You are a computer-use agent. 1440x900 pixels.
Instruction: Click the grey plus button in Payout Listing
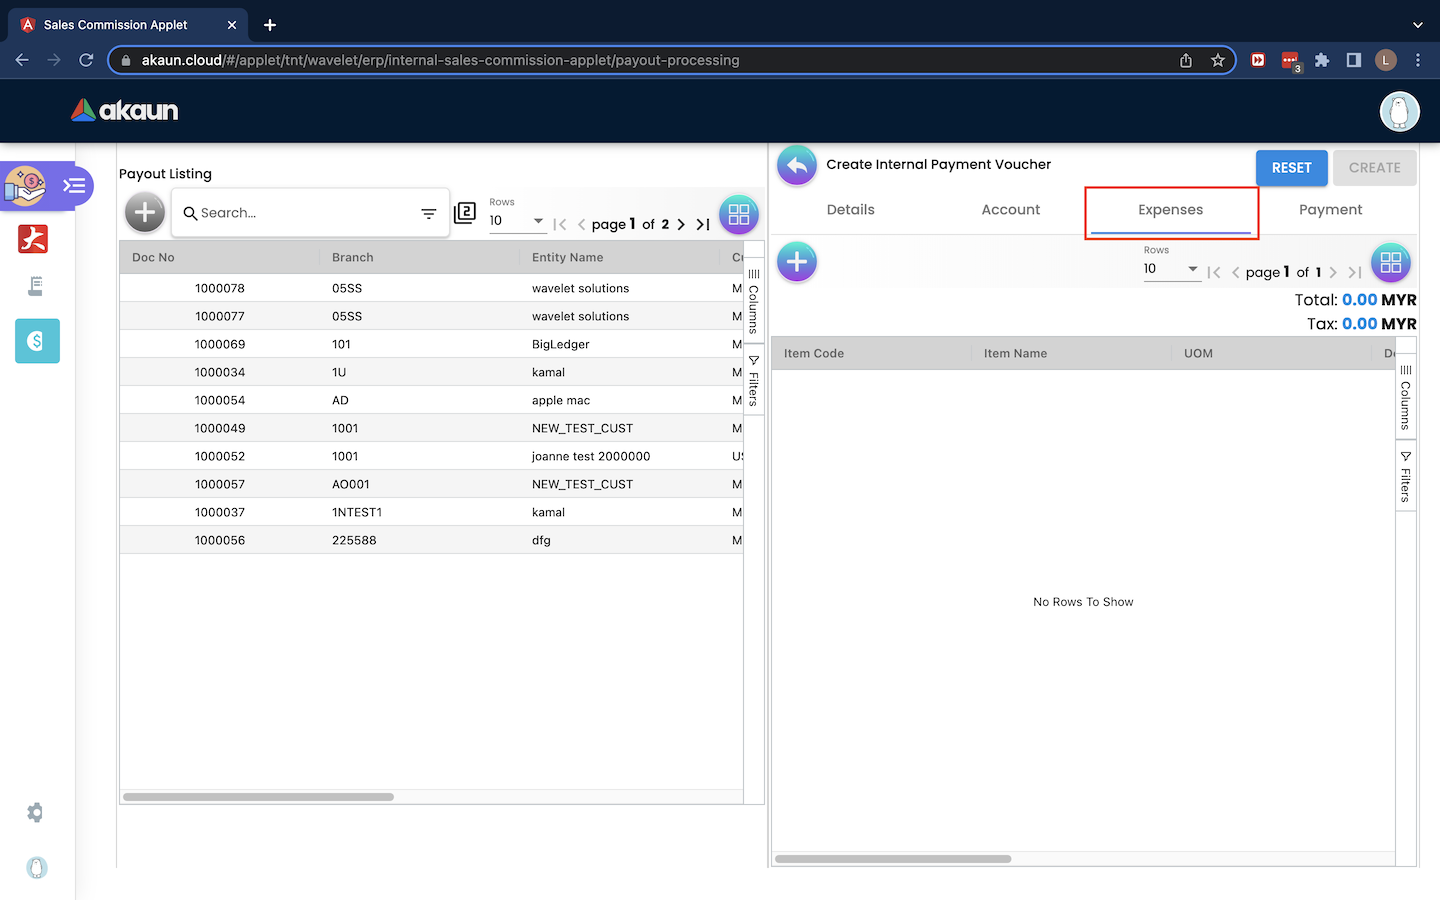pos(145,212)
